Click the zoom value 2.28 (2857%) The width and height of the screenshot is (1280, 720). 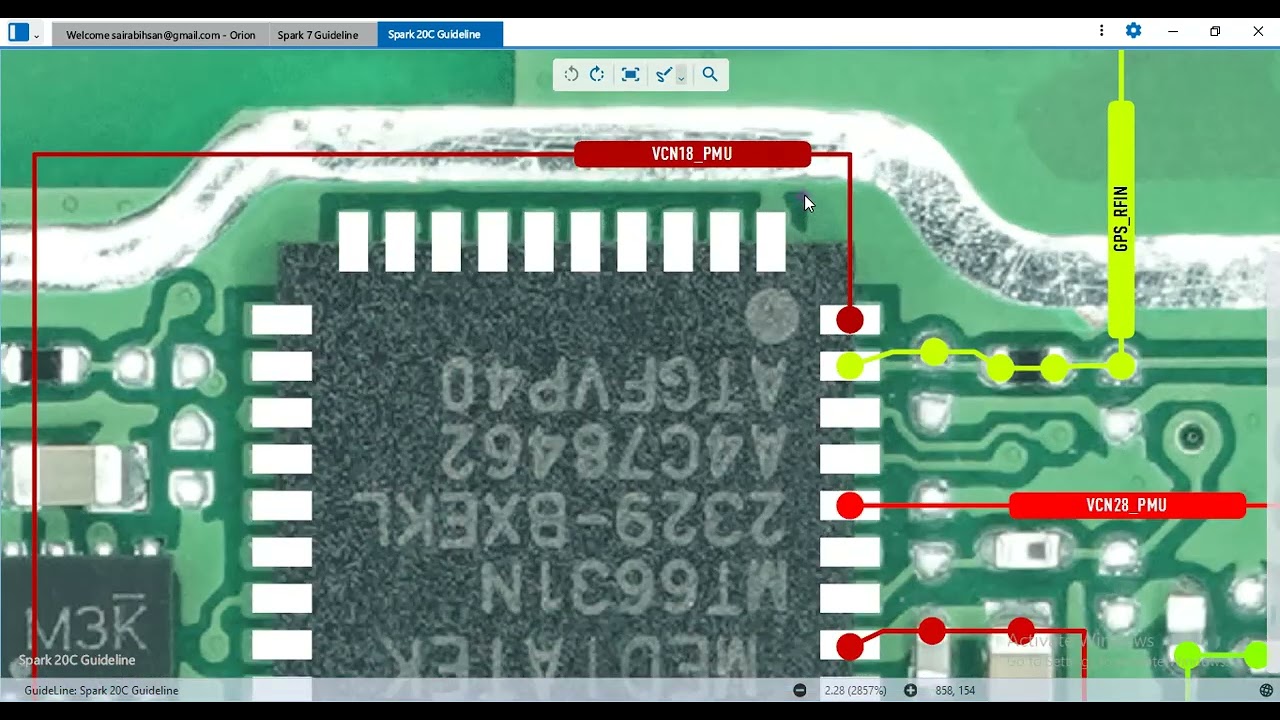[x=855, y=690]
